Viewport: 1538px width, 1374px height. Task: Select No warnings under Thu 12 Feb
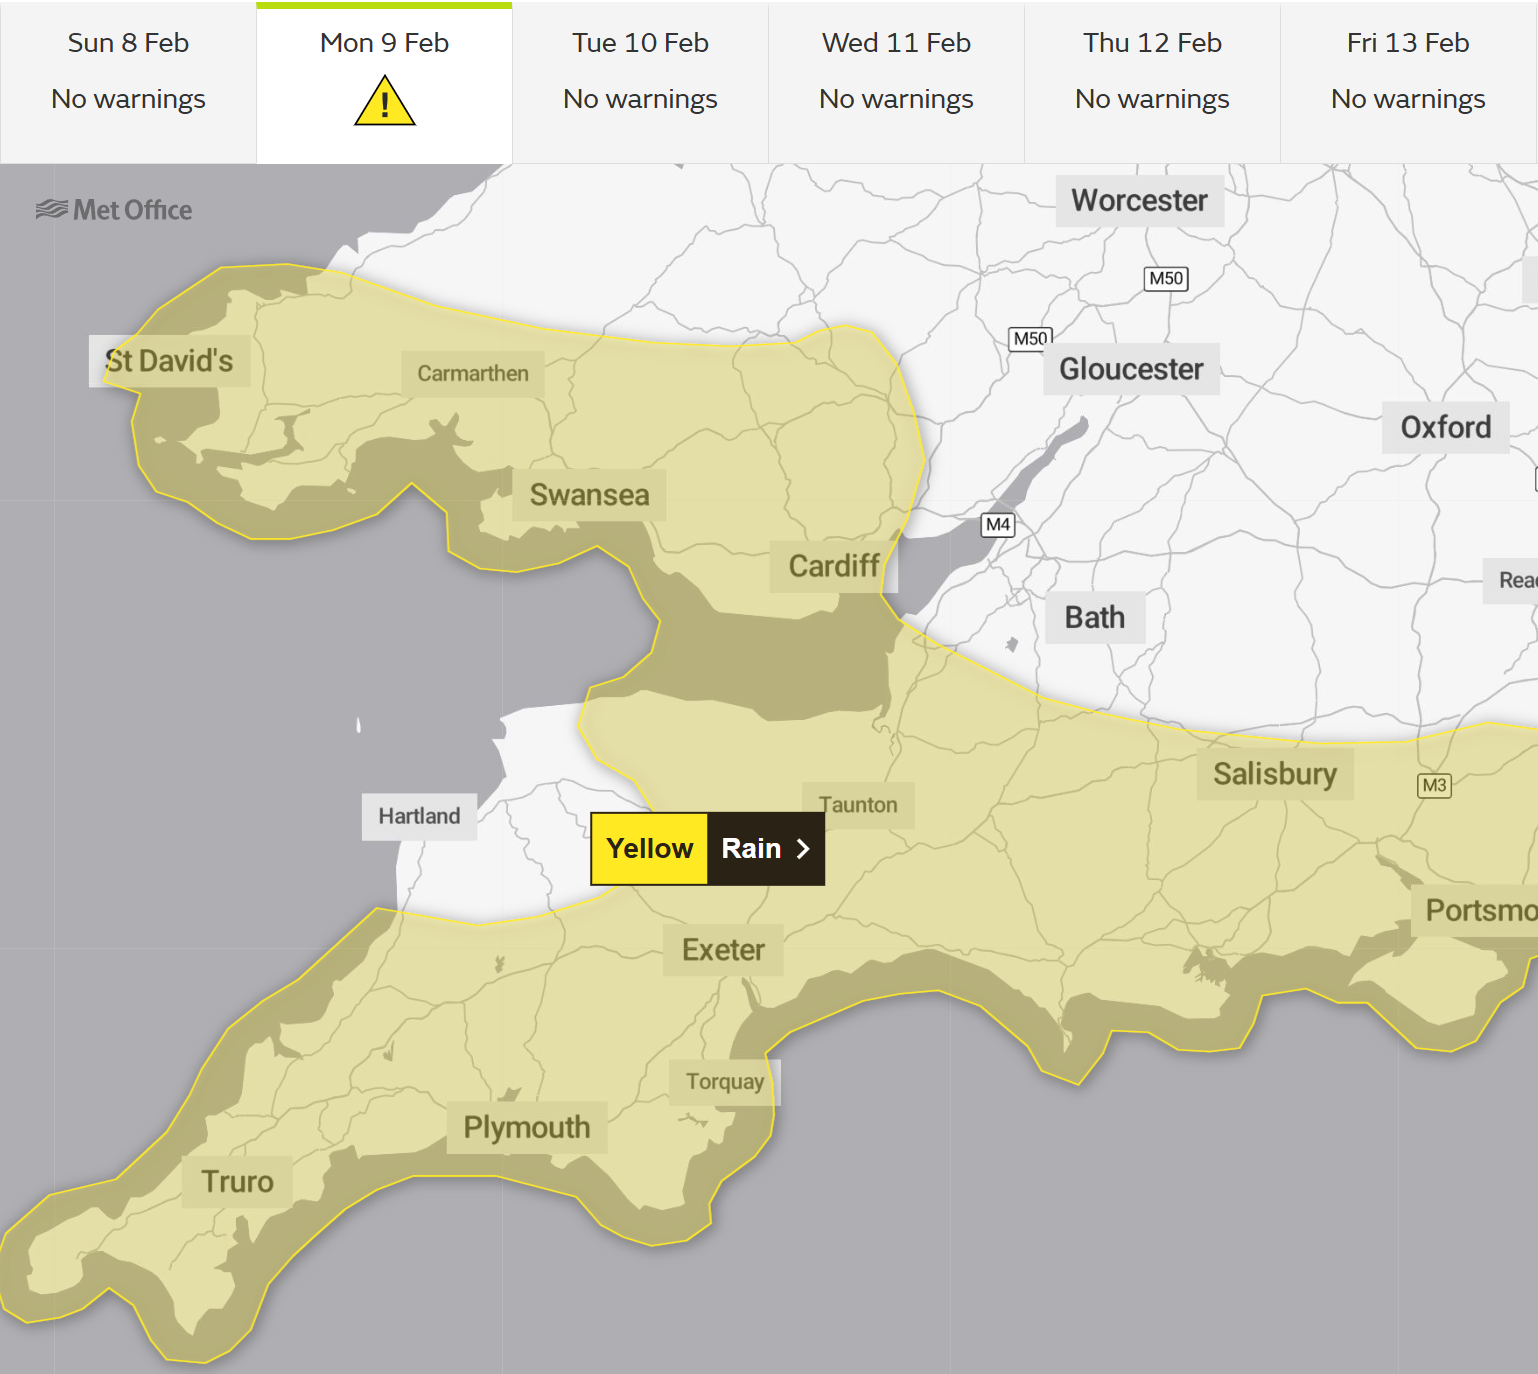[1151, 99]
